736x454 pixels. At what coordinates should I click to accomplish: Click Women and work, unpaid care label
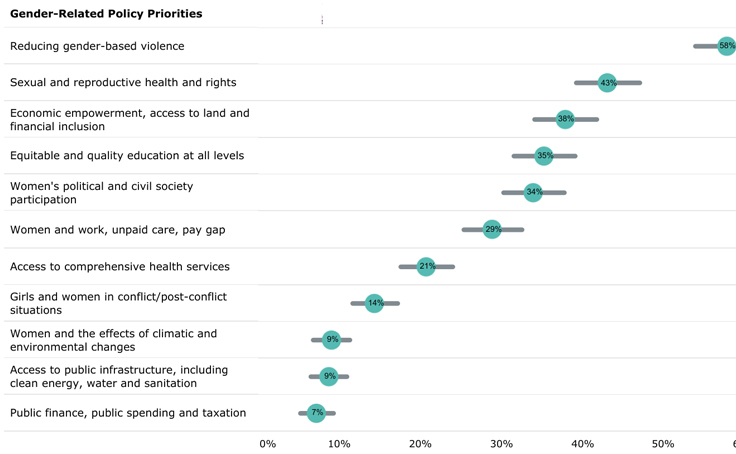point(117,230)
